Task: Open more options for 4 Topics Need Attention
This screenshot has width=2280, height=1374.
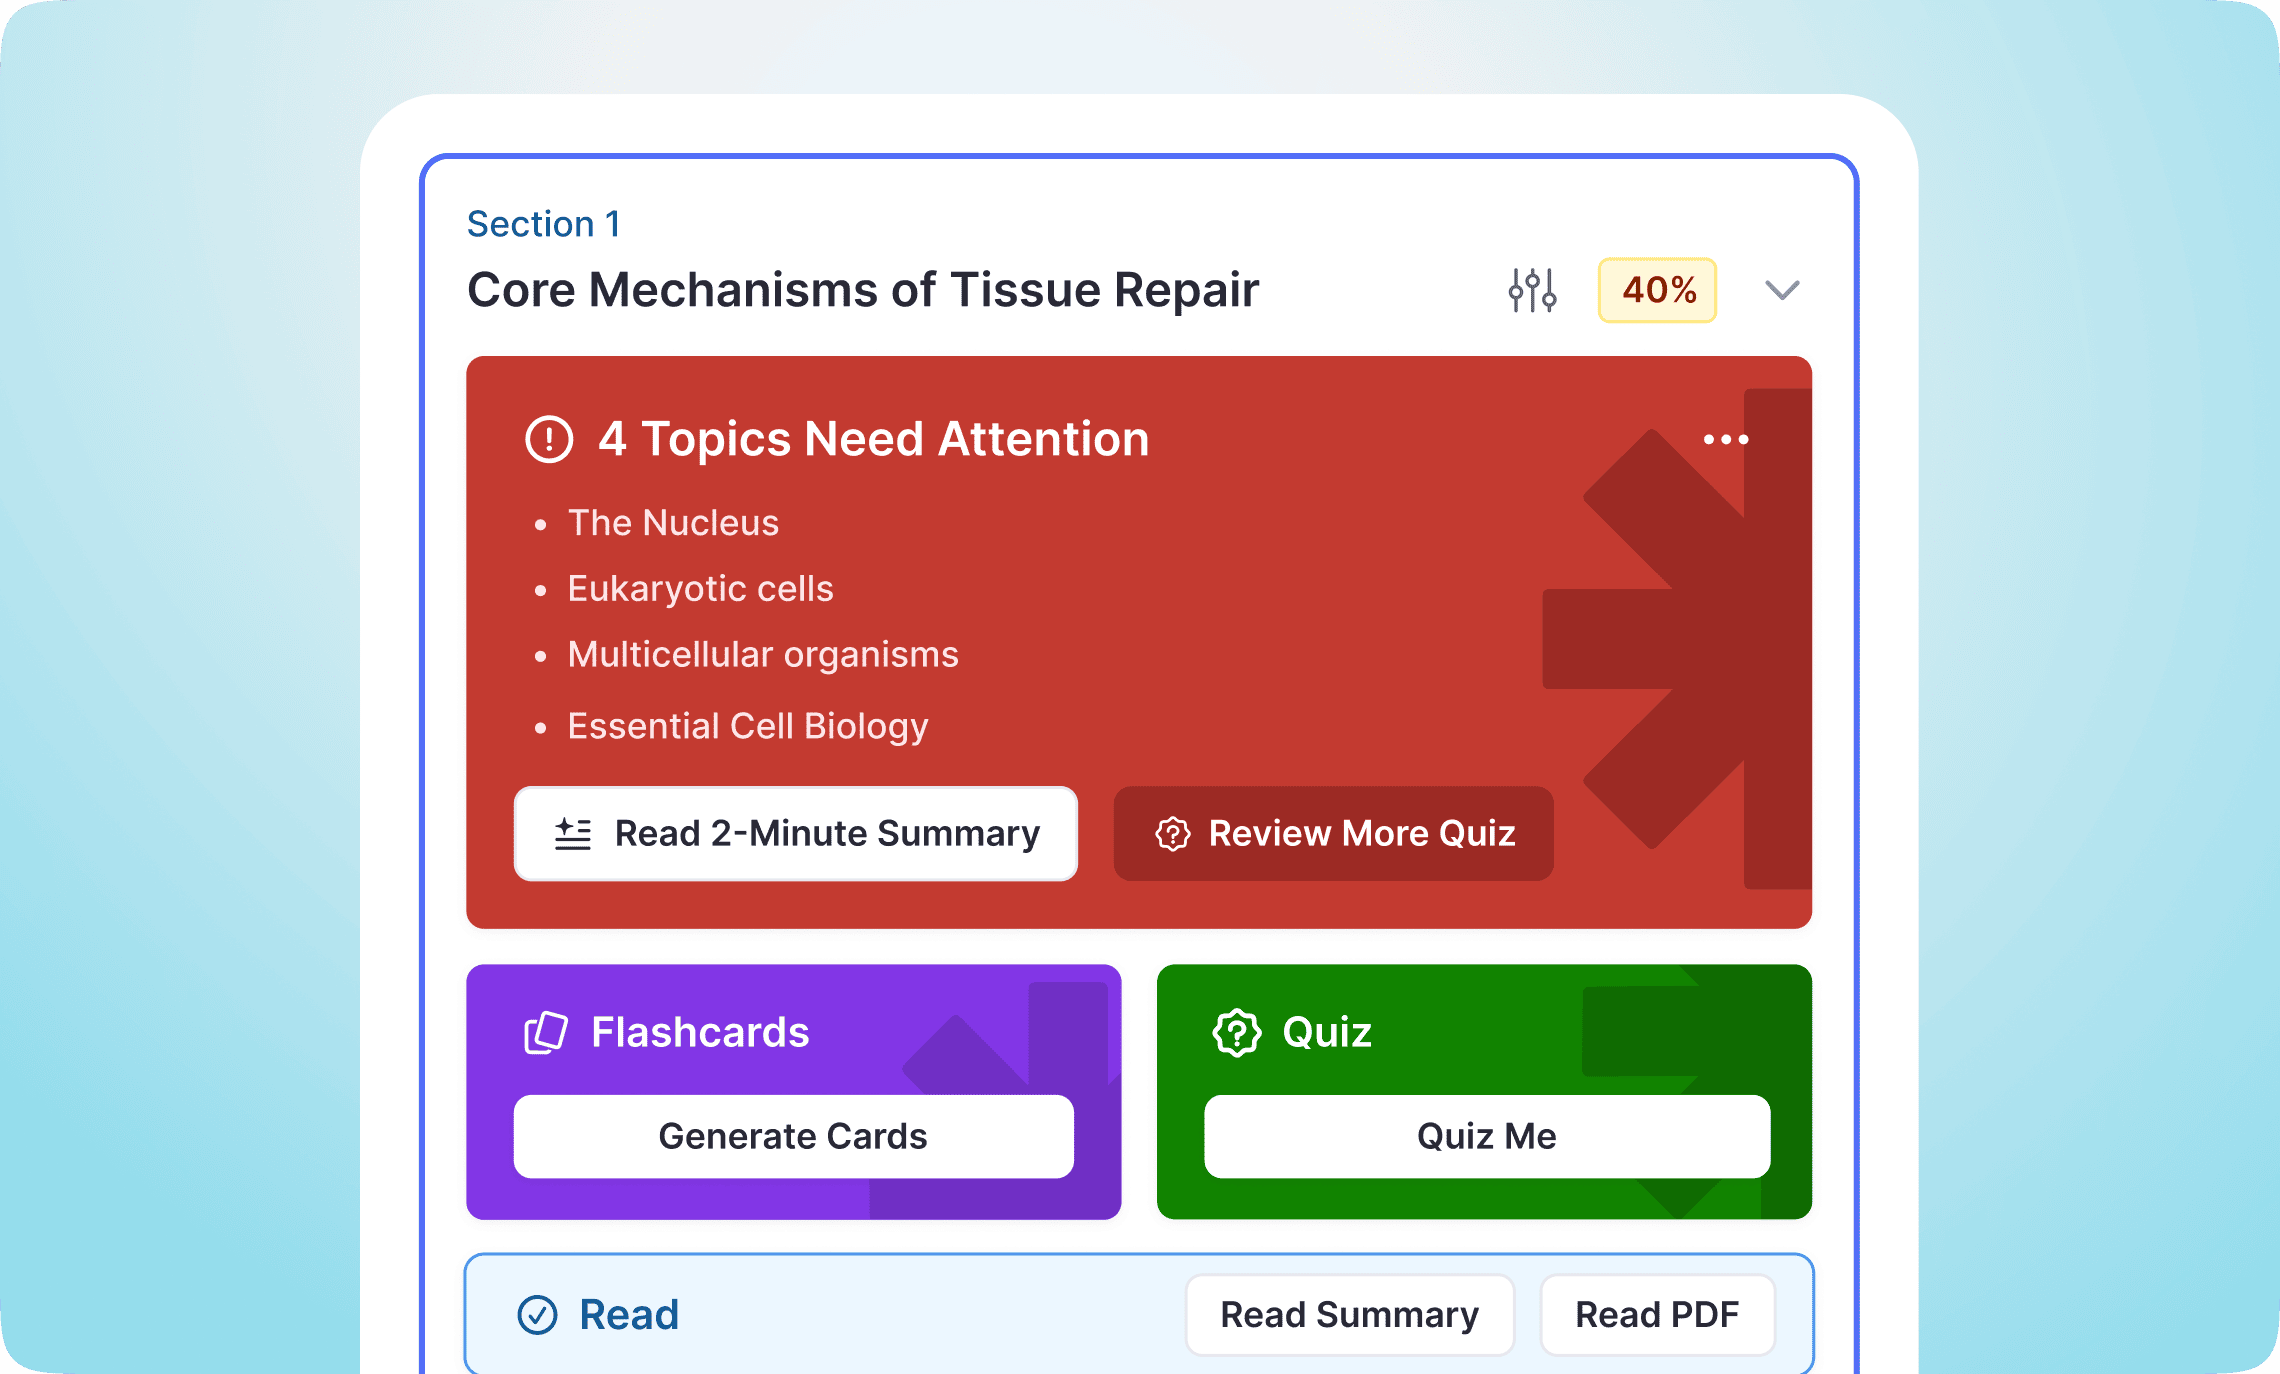Action: 1726,438
